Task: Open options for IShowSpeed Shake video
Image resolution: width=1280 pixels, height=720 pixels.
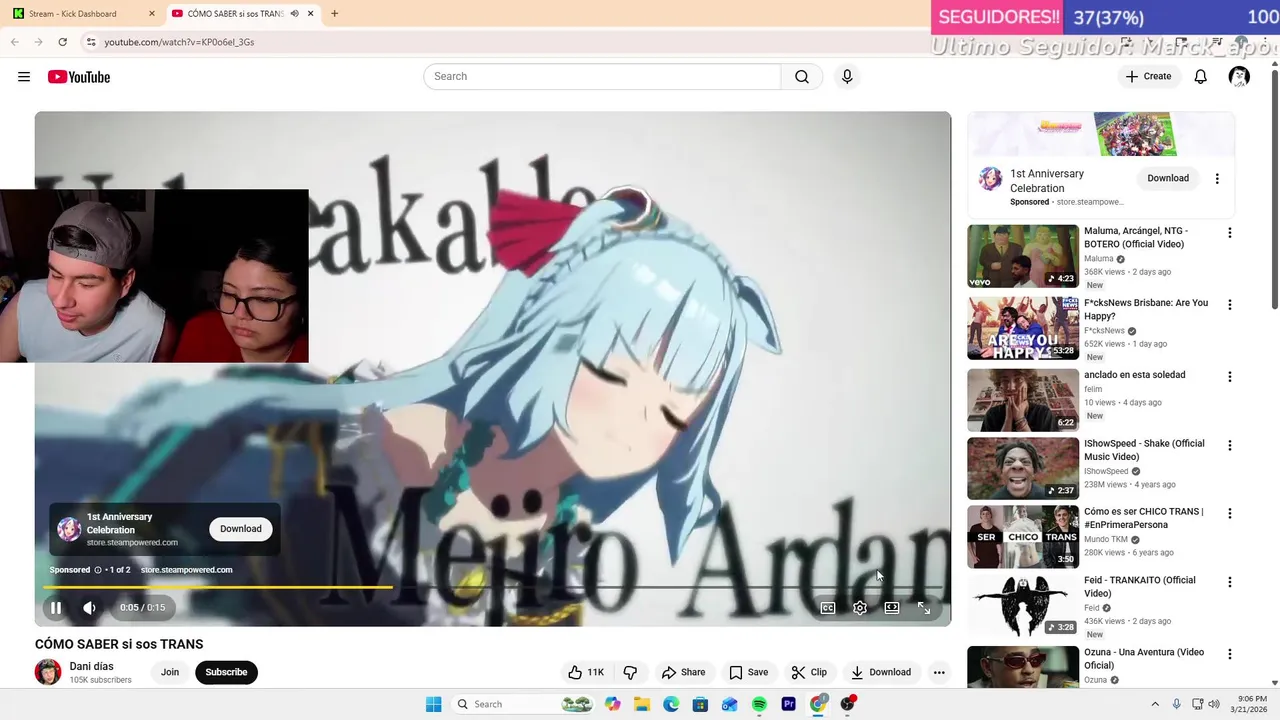Action: (x=1230, y=445)
